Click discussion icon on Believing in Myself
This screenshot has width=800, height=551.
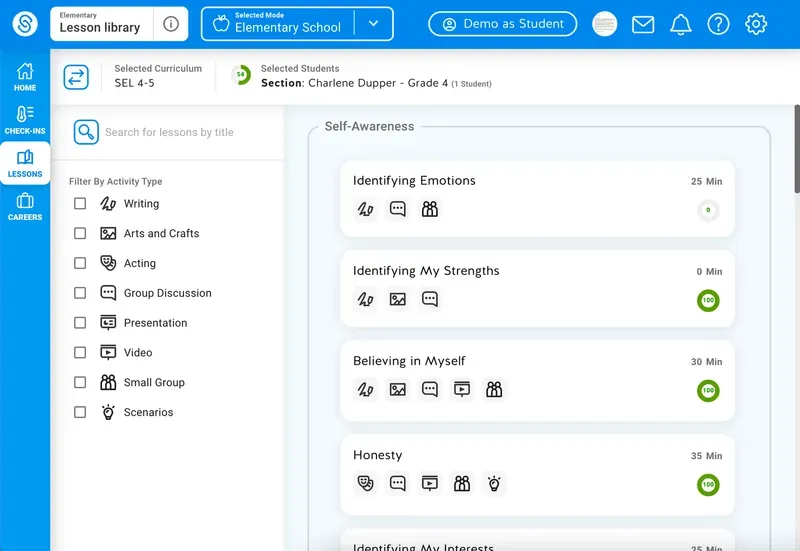pos(430,390)
